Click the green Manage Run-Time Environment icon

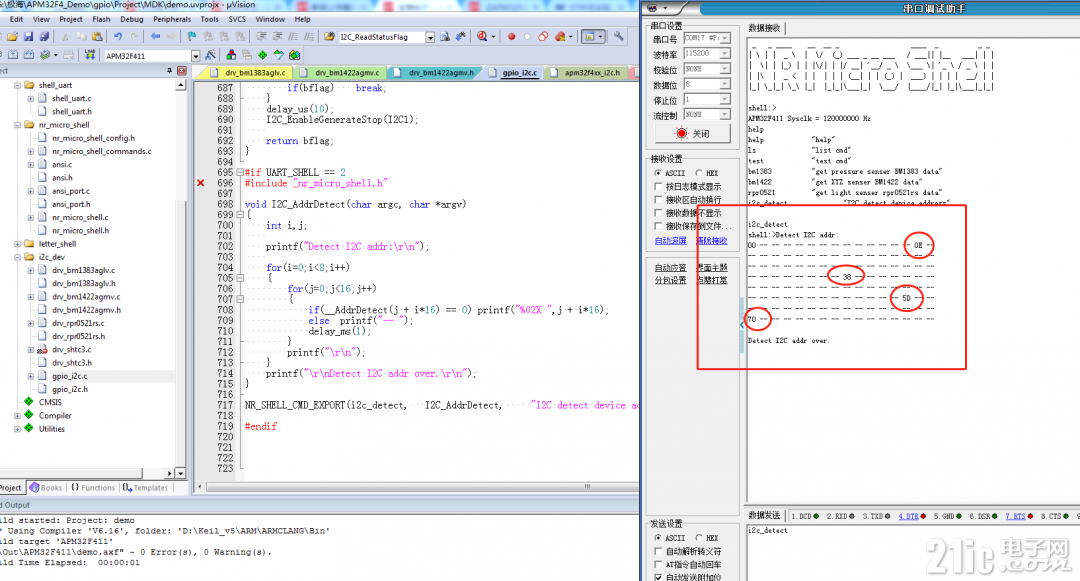click(x=262, y=55)
